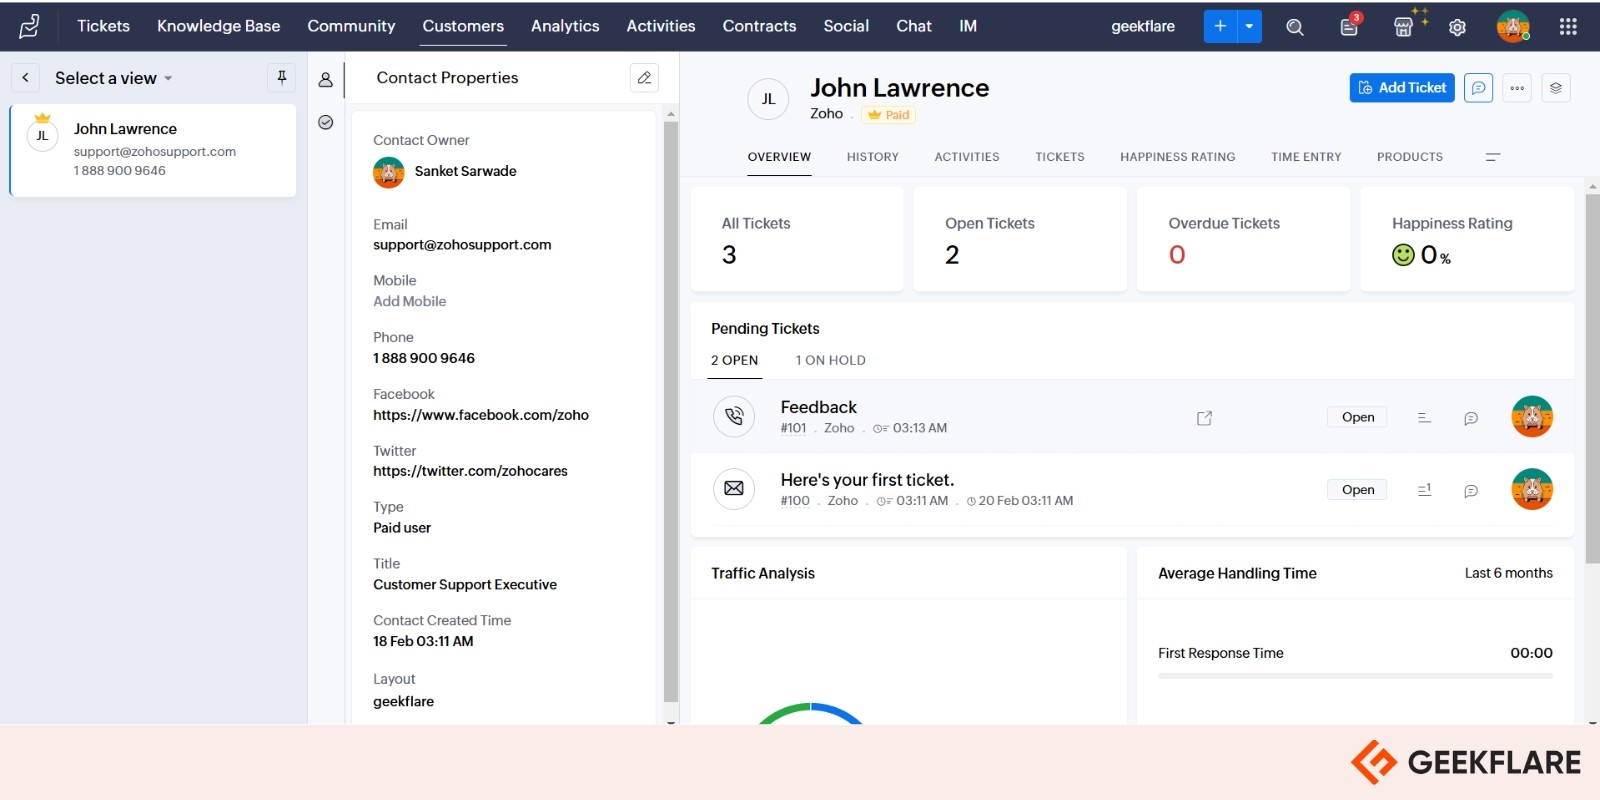1600x800 pixels.
Task: Show the contact properties person icon
Action: tap(326, 80)
